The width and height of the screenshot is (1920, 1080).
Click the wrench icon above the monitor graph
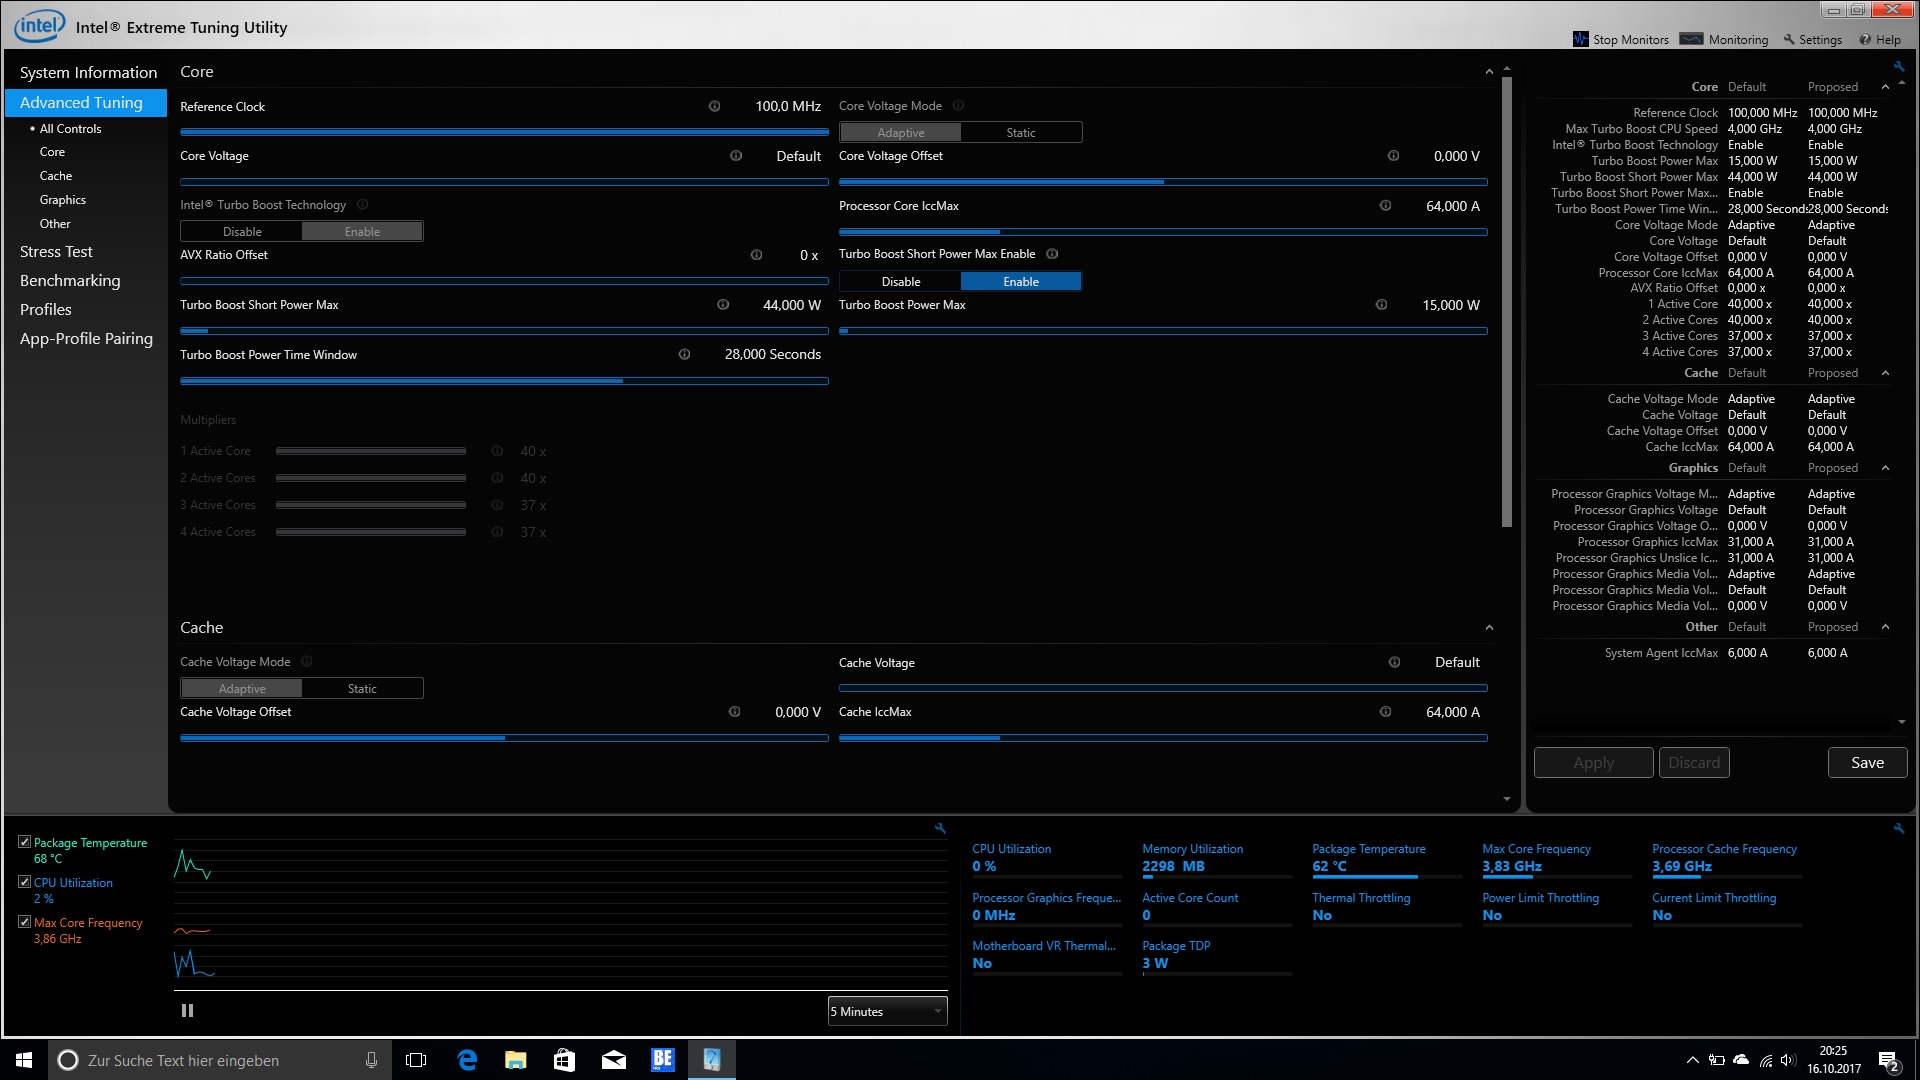[940, 828]
